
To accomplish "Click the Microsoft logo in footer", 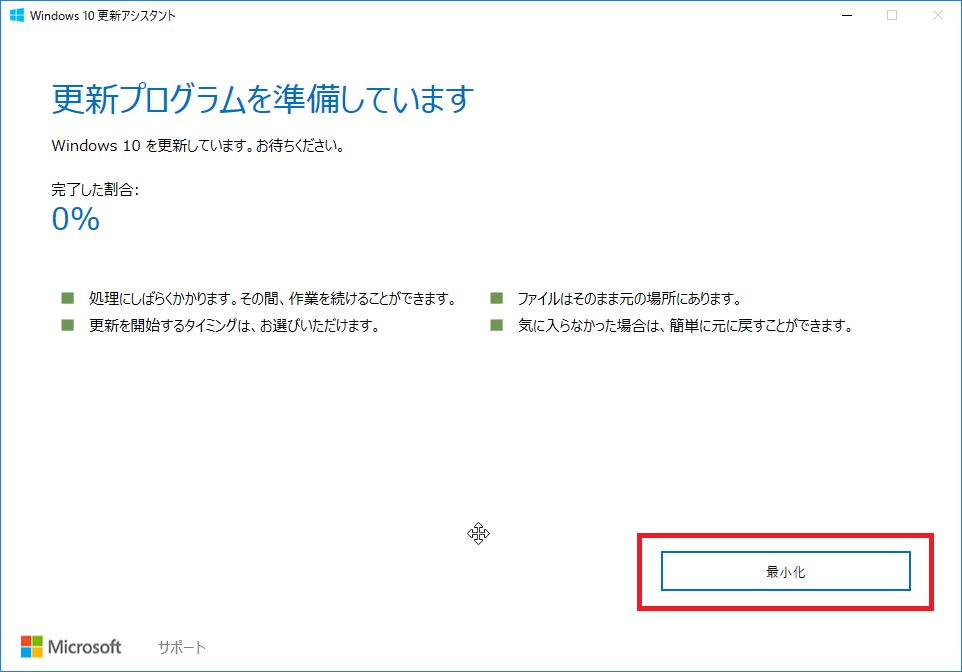I will [71, 647].
